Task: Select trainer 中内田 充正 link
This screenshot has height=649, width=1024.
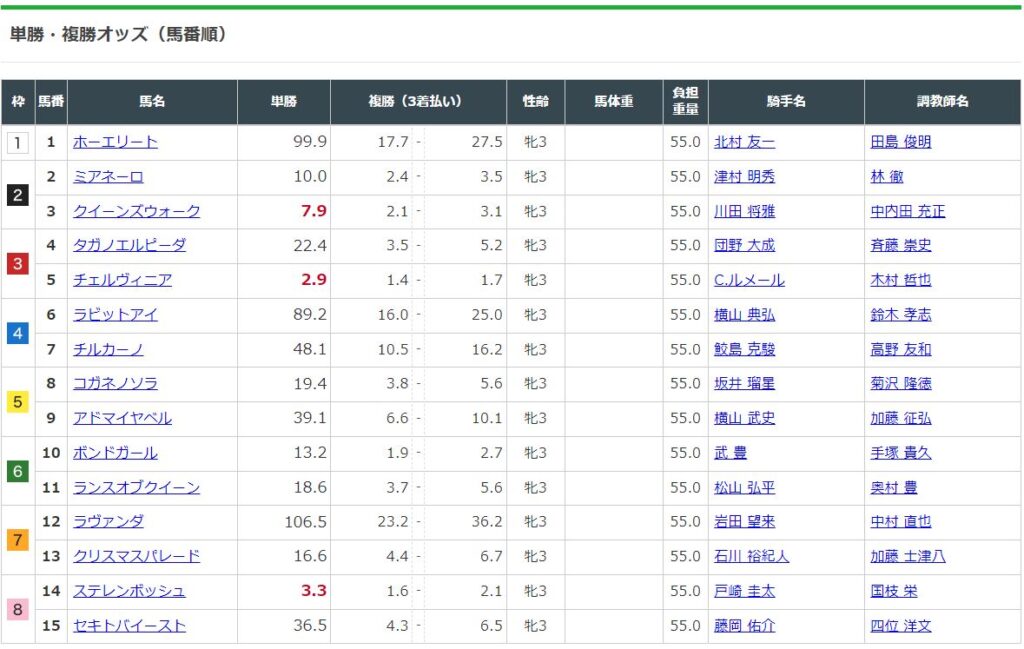Action: (x=907, y=211)
